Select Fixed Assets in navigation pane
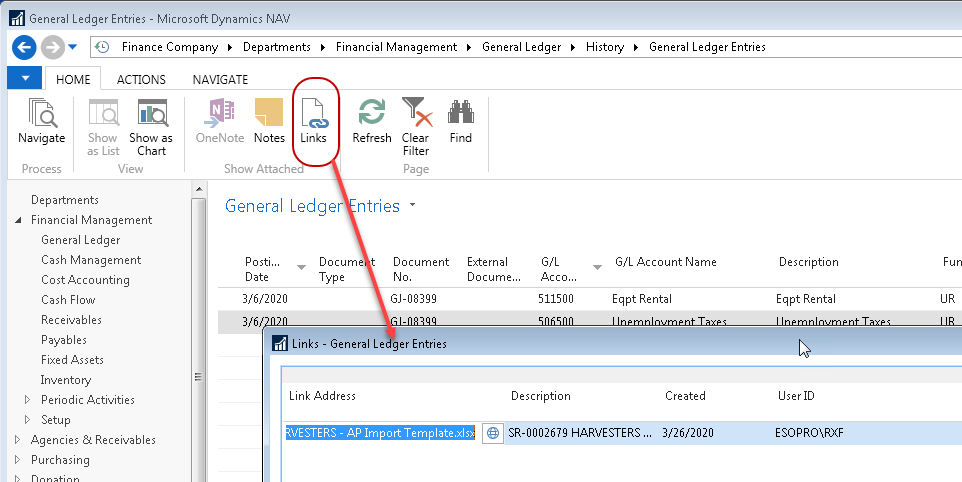 pos(72,360)
